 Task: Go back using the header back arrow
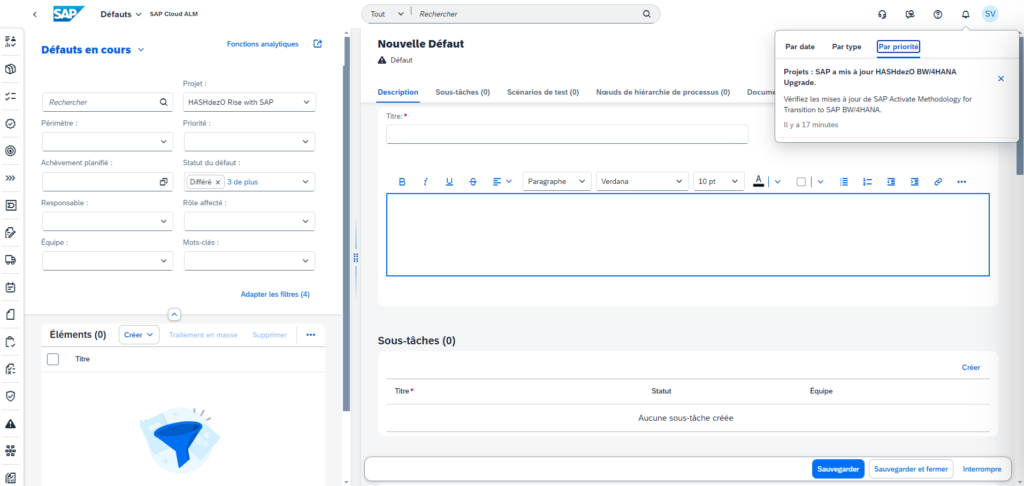(x=35, y=14)
